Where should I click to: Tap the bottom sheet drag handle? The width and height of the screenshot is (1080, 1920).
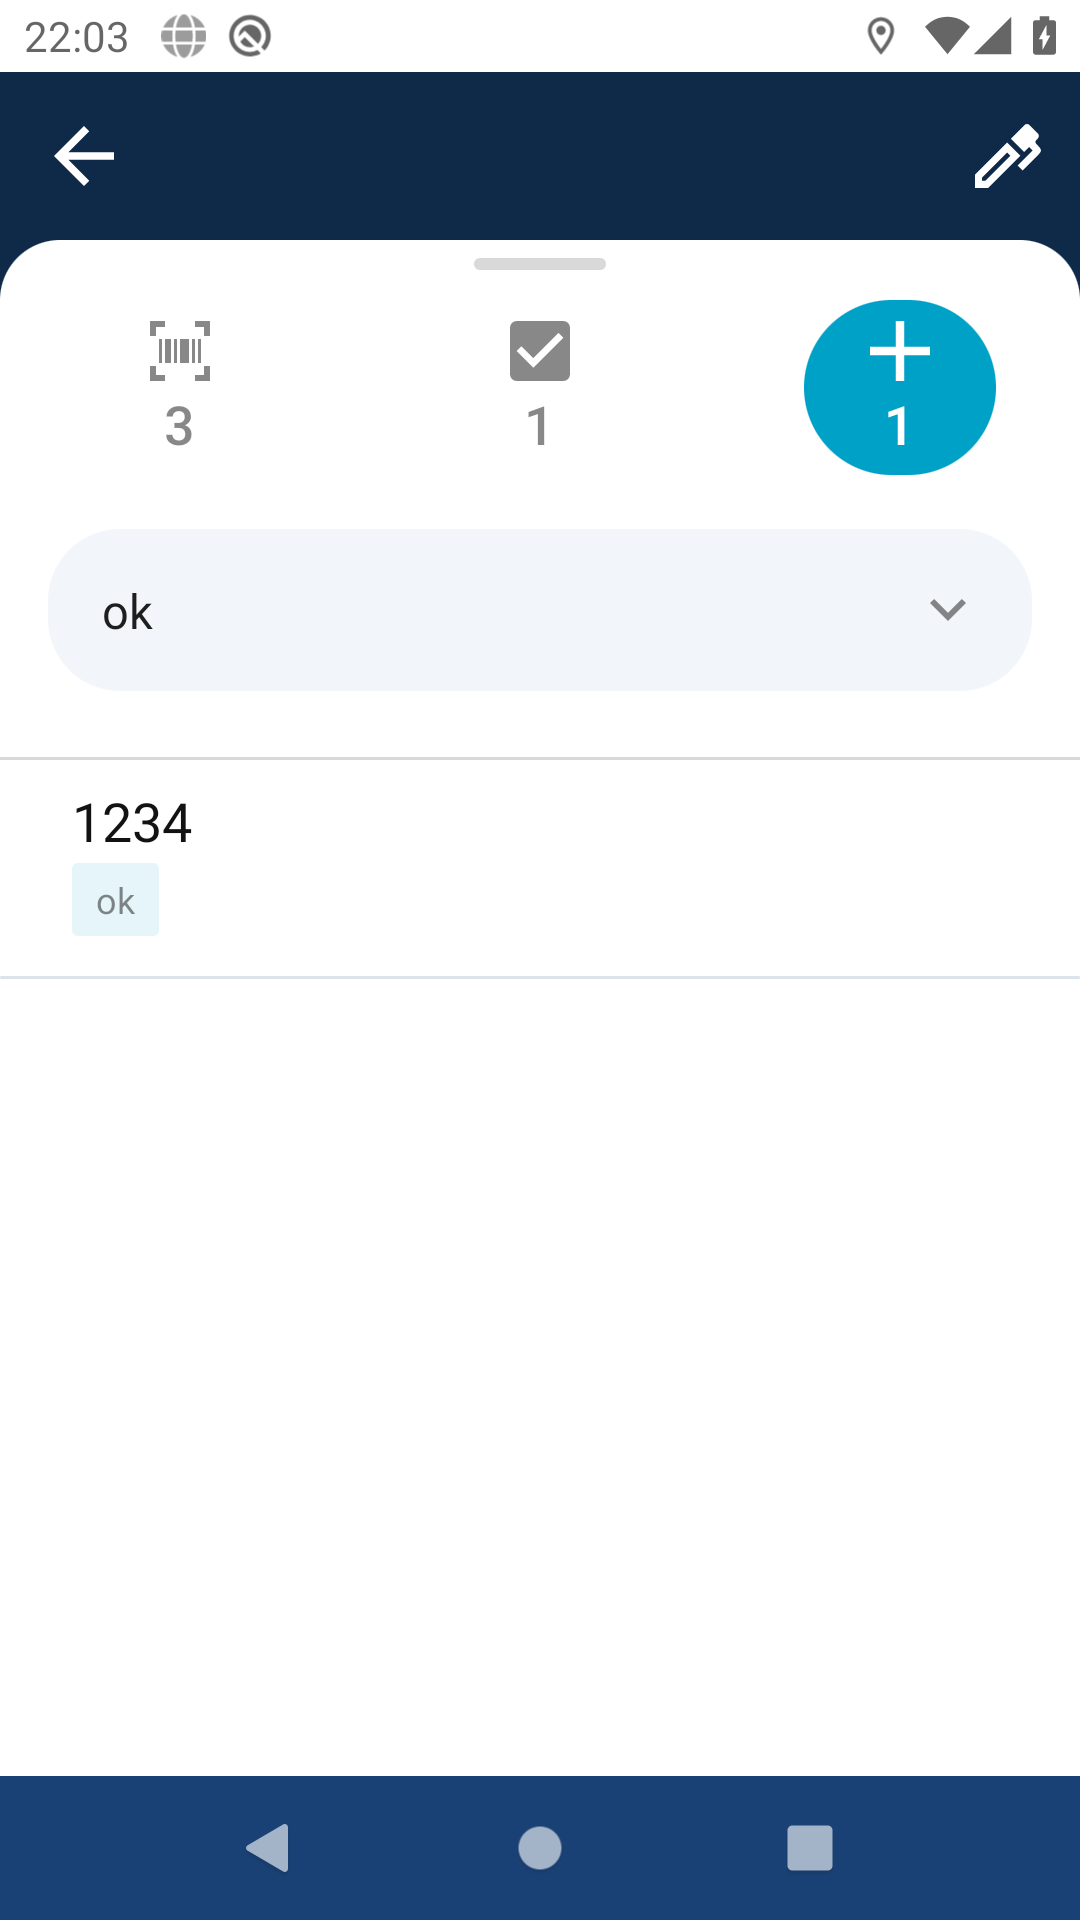point(540,264)
